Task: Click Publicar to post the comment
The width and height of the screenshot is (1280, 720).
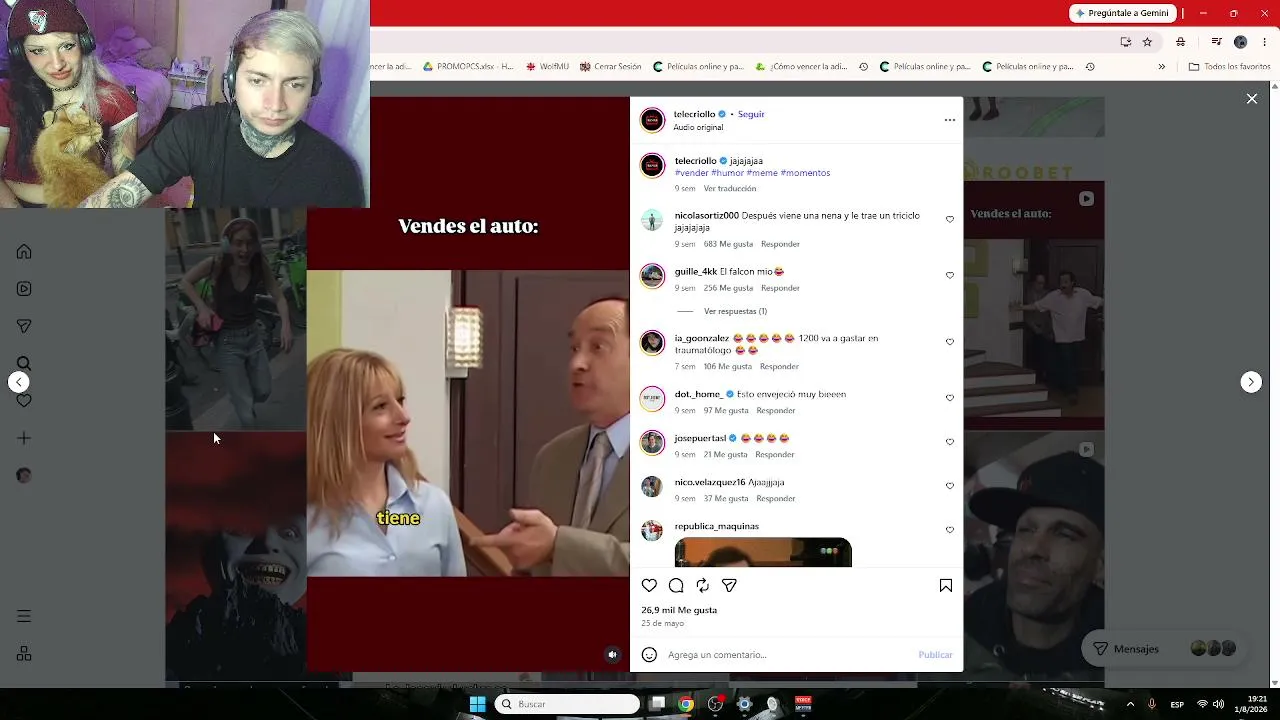Action: [x=935, y=655]
